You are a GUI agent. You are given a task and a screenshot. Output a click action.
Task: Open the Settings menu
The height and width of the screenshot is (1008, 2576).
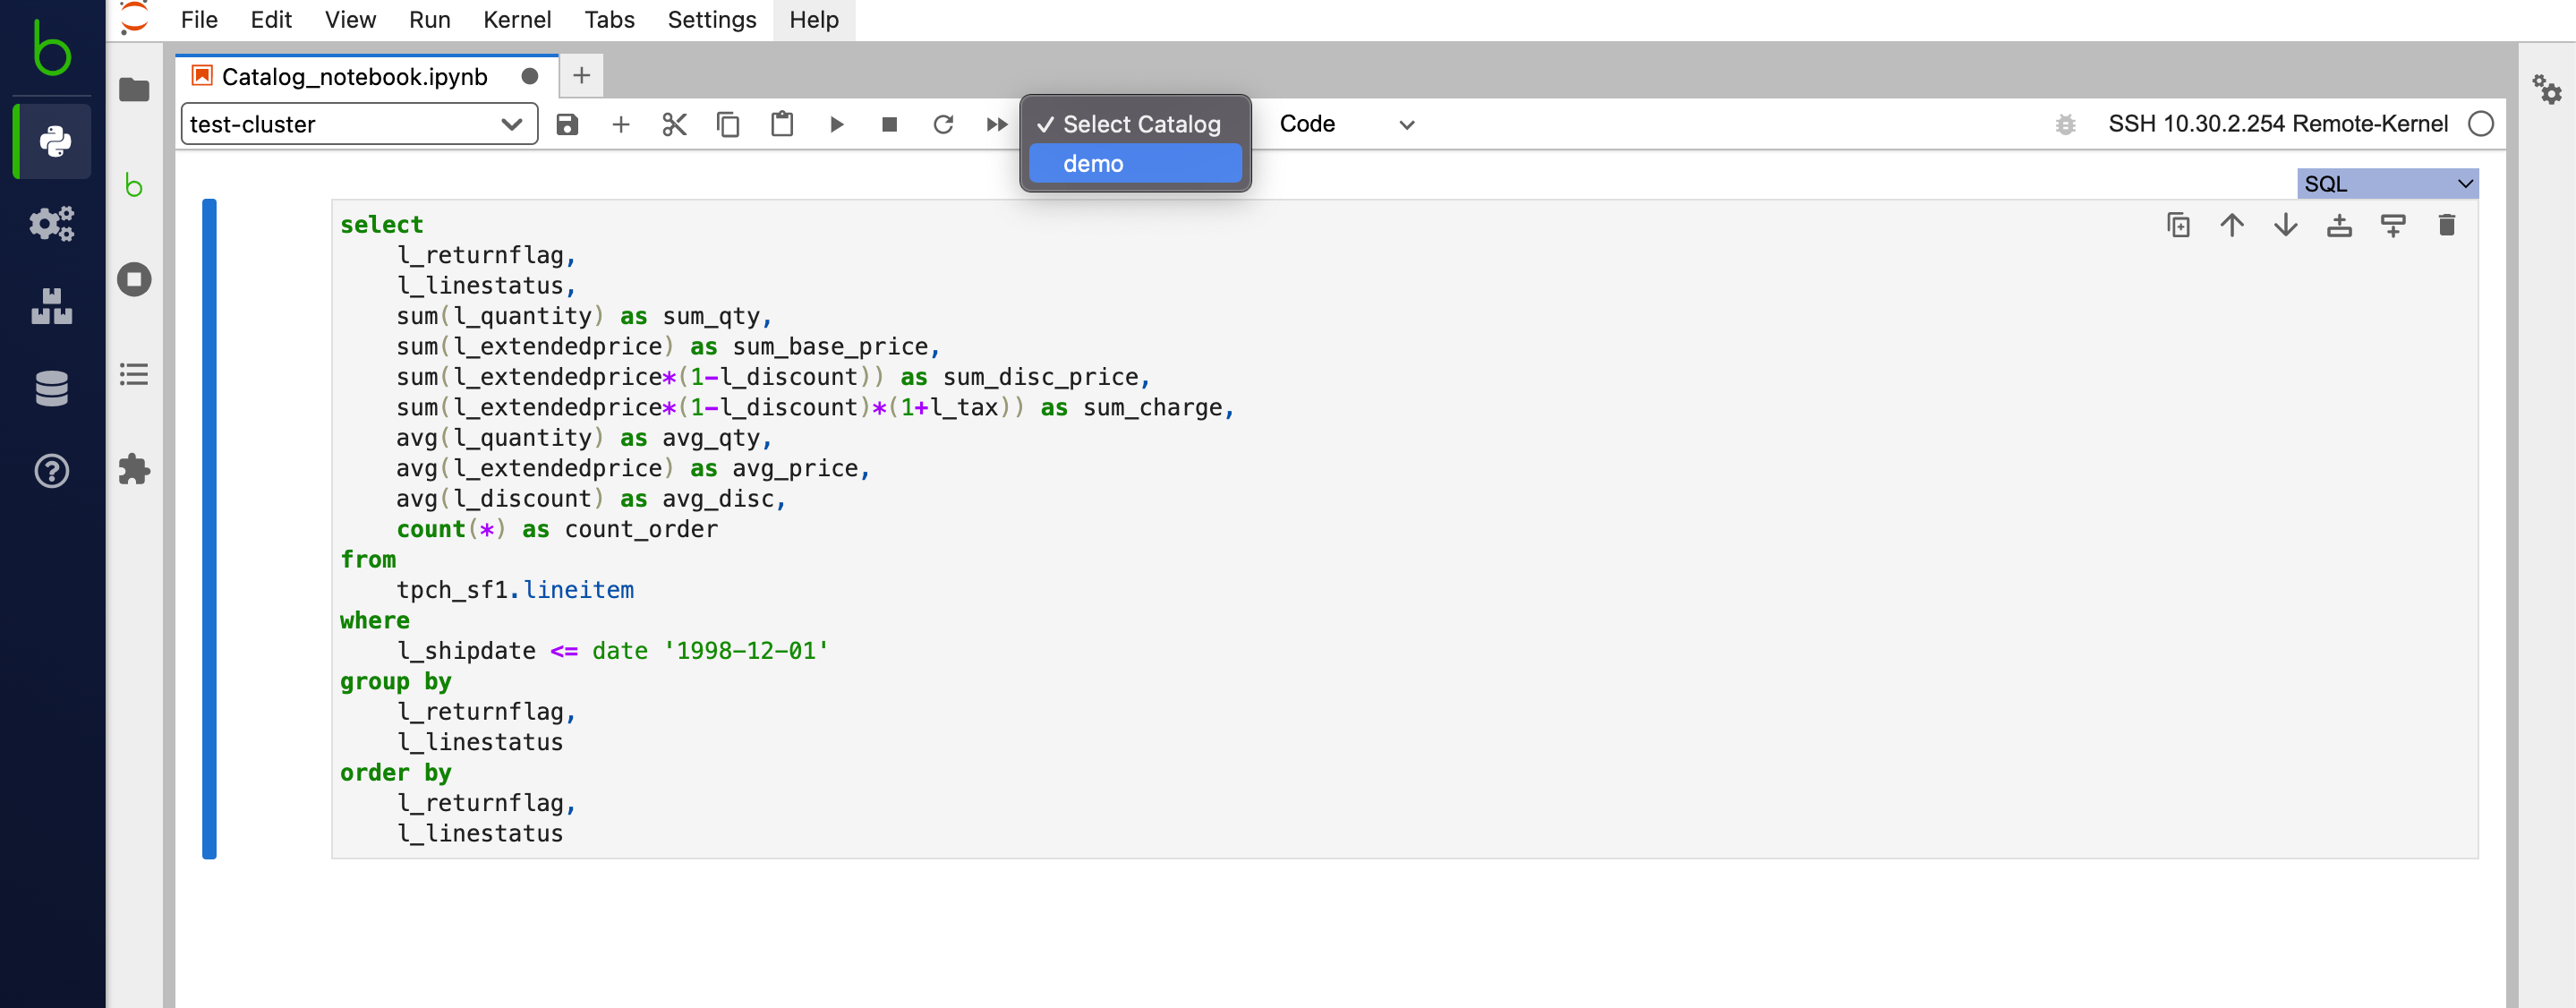tap(711, 20)
